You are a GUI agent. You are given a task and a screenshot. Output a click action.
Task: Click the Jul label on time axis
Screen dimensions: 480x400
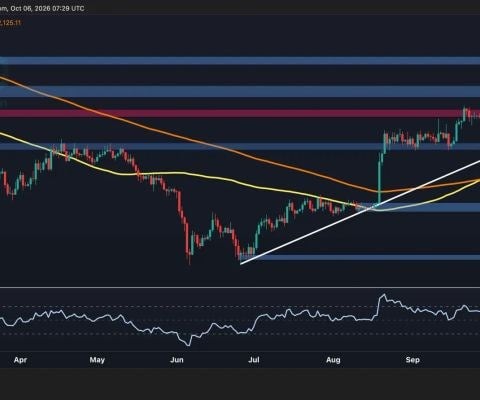[254, 360]
